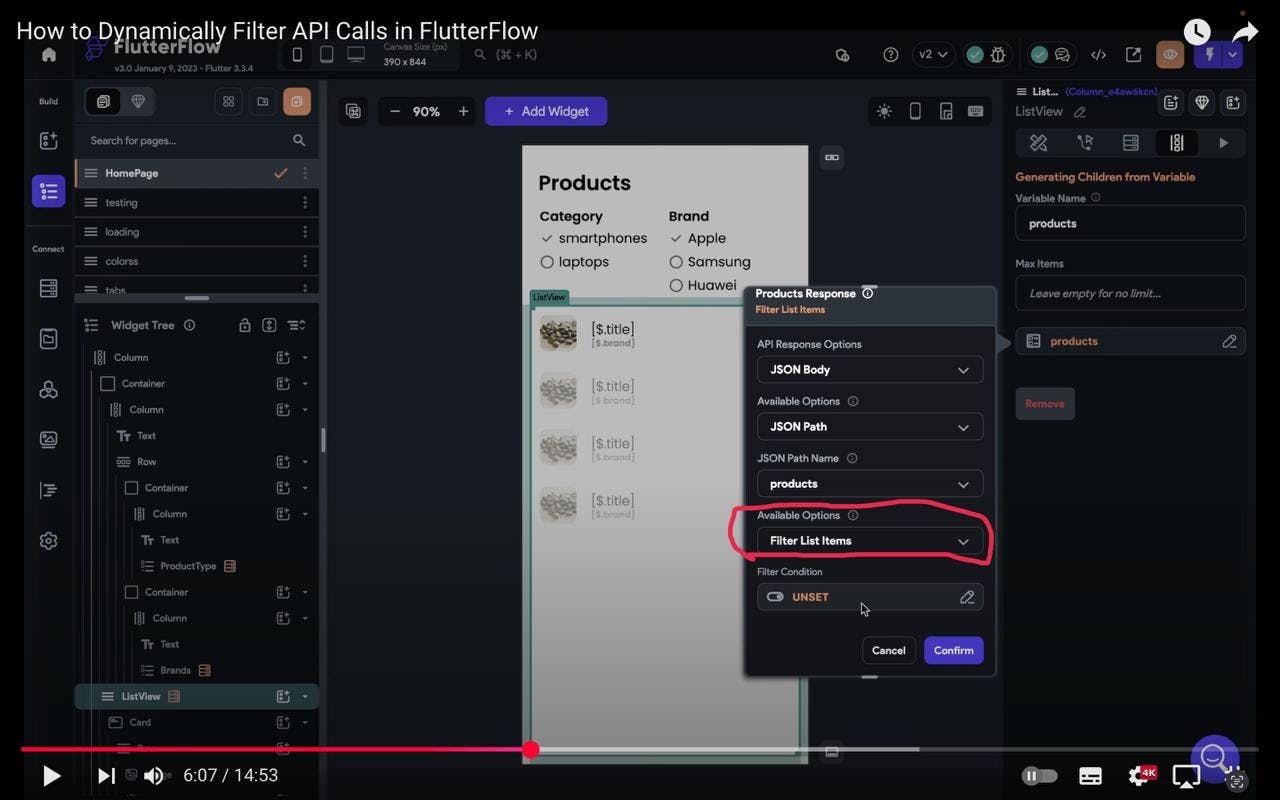Select the HomePage page row
The height and width of the screenshot is (800, 1280).
pyautogui.click(x=197, y=173)
